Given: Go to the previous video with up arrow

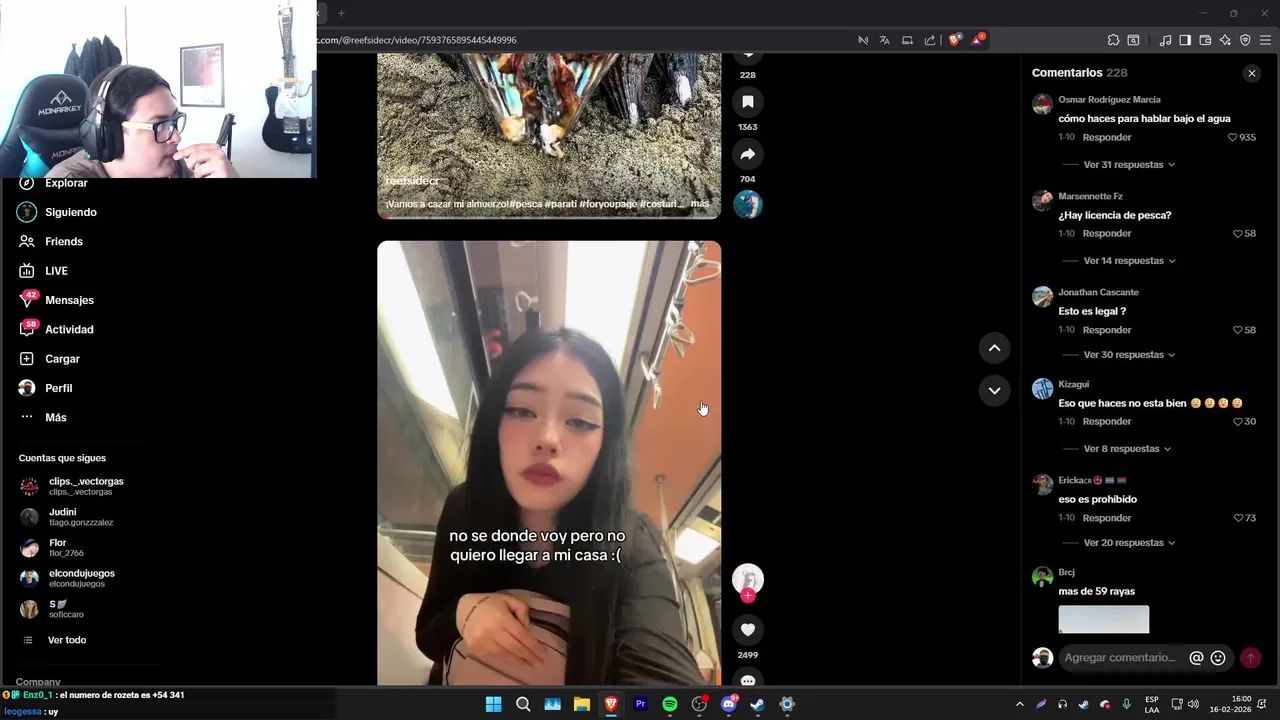Looking at the screenshot, I should click(994, 347).
